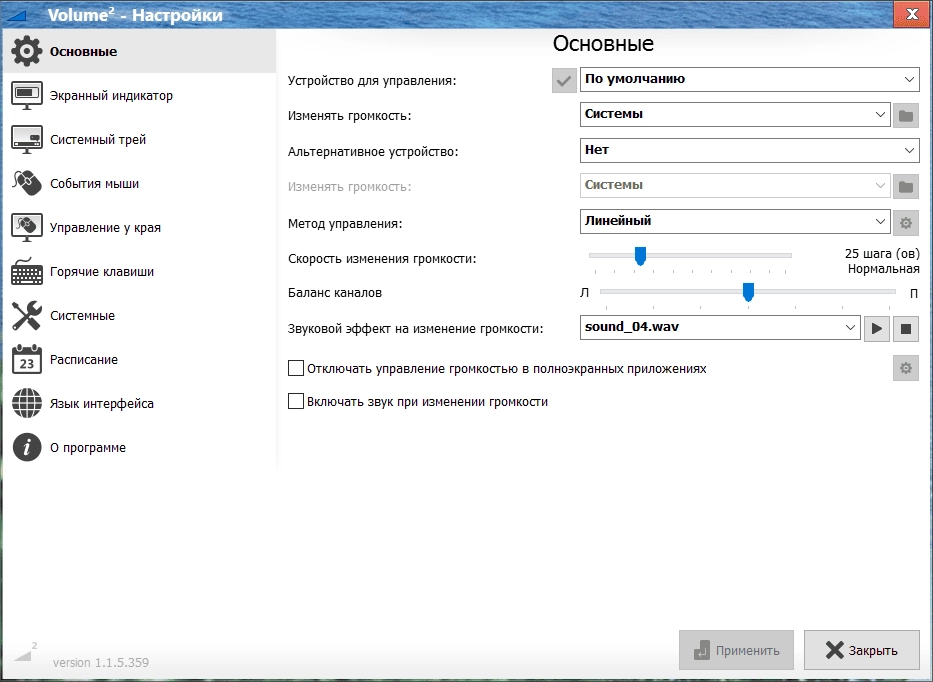Click the wrench icon for Системные
Screen dimensions: 933x682
coord(27,315)
